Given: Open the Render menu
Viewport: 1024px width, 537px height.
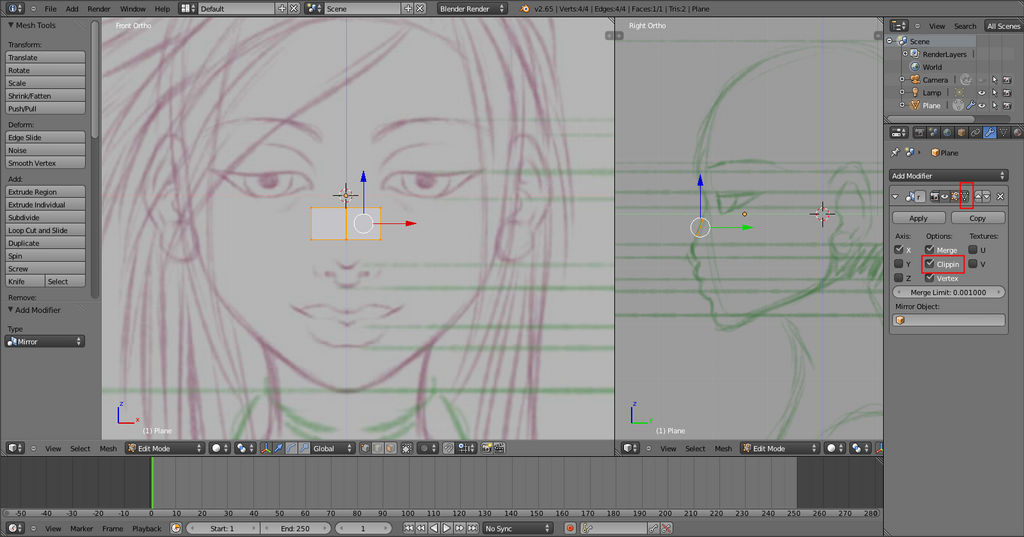Looking at the screenshot, I should (x=99, y=8).
